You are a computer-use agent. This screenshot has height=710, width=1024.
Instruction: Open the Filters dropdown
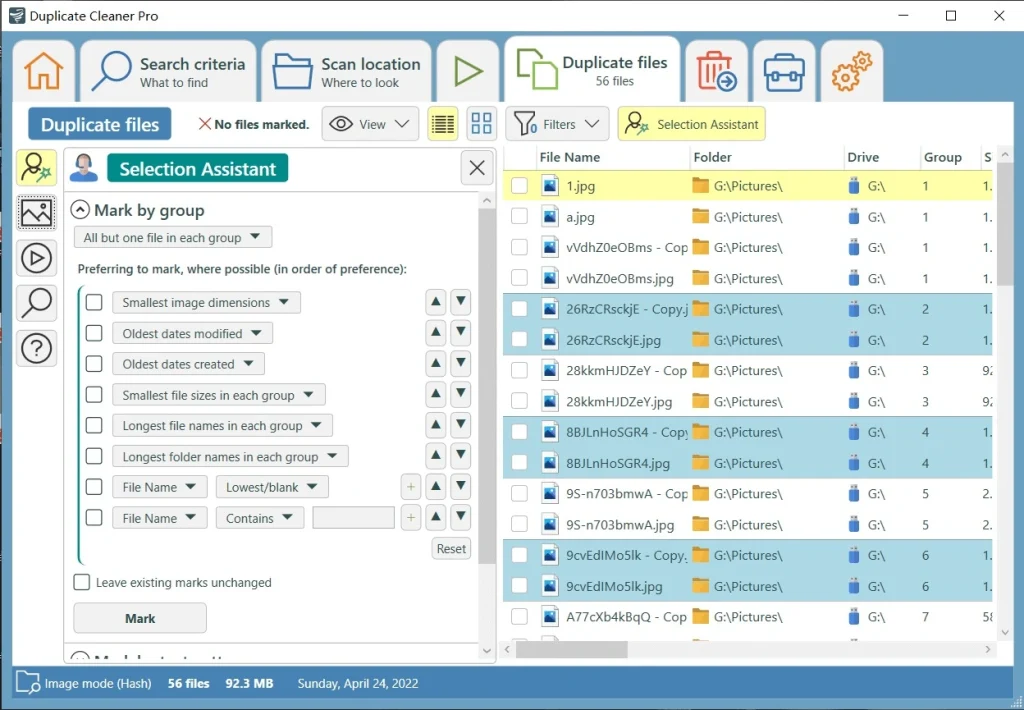click(x=557, y=123)
